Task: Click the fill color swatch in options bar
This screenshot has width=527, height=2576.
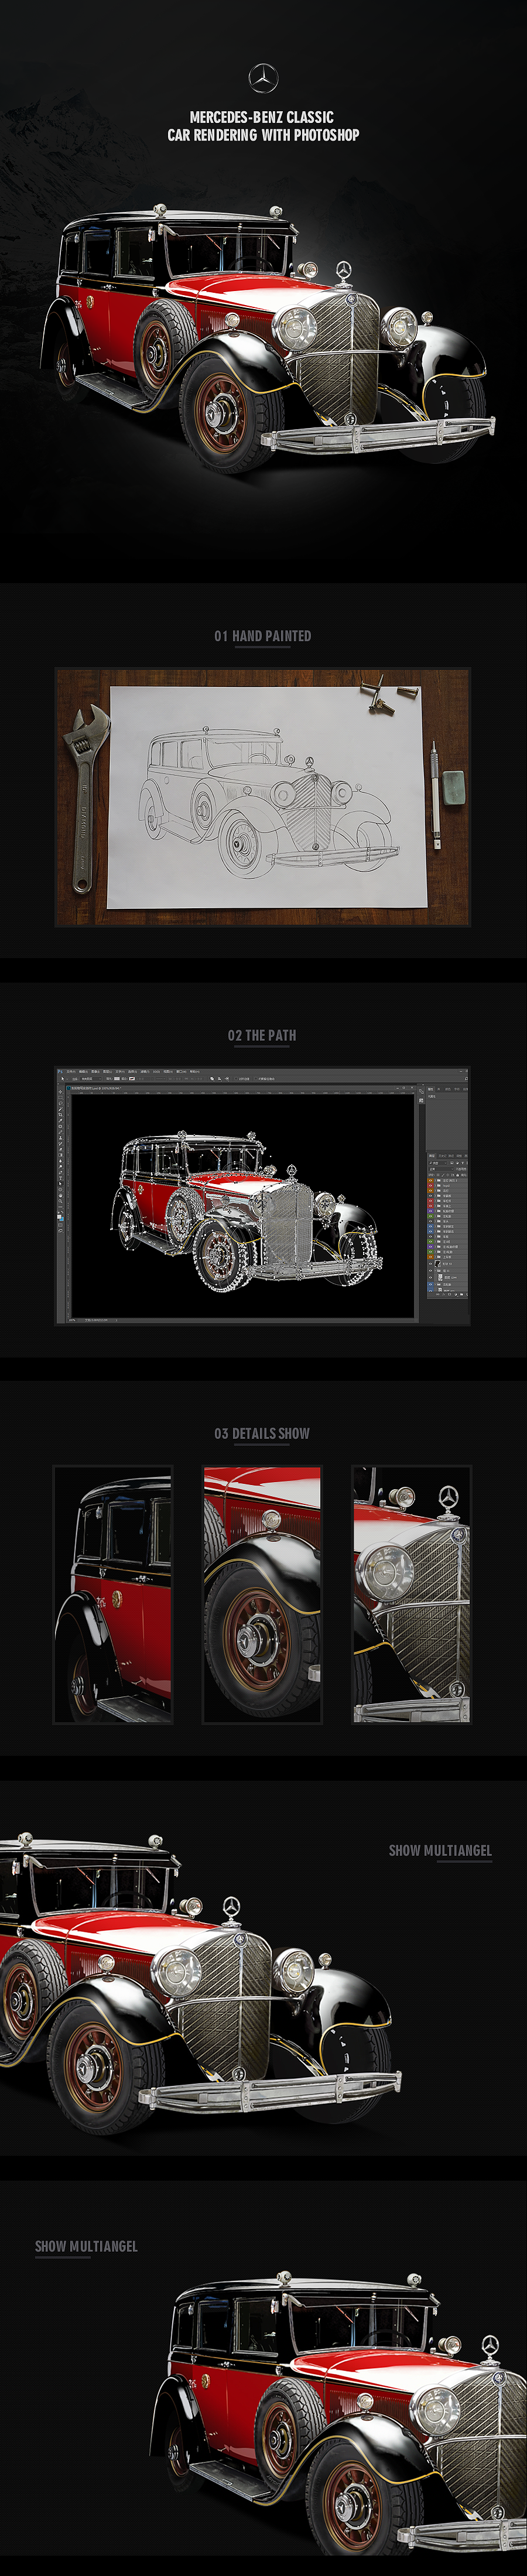Action: [117, 1079]
